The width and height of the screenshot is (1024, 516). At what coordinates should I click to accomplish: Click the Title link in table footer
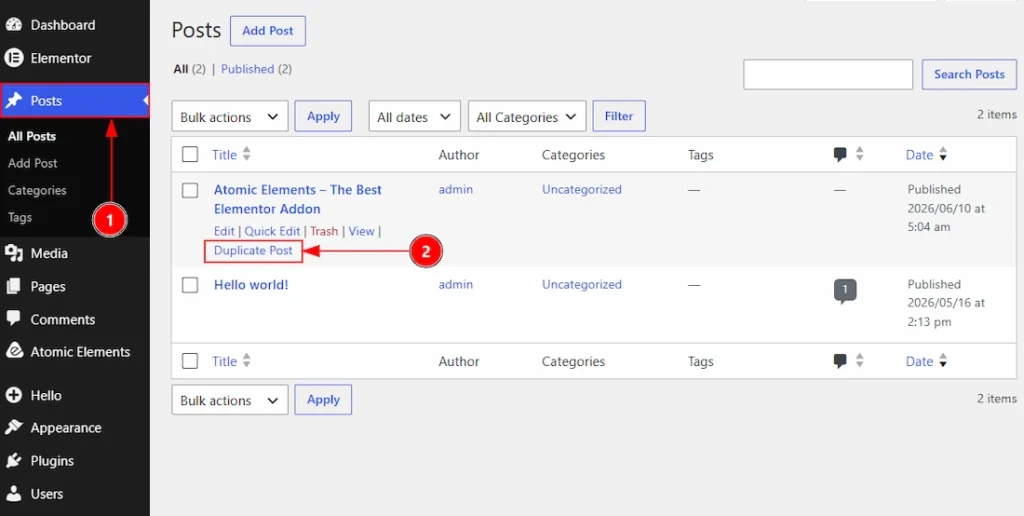(225, 361)
